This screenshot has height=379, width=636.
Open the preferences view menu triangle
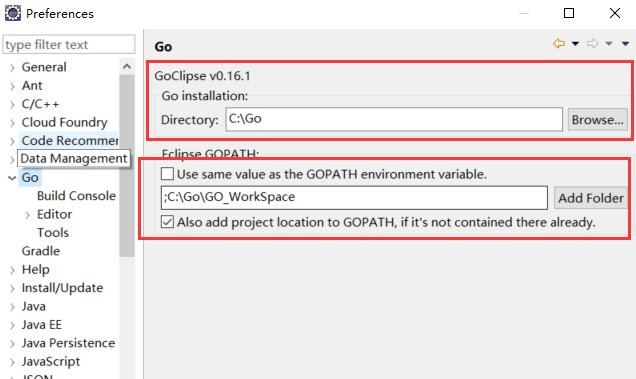tap(625, 44)
